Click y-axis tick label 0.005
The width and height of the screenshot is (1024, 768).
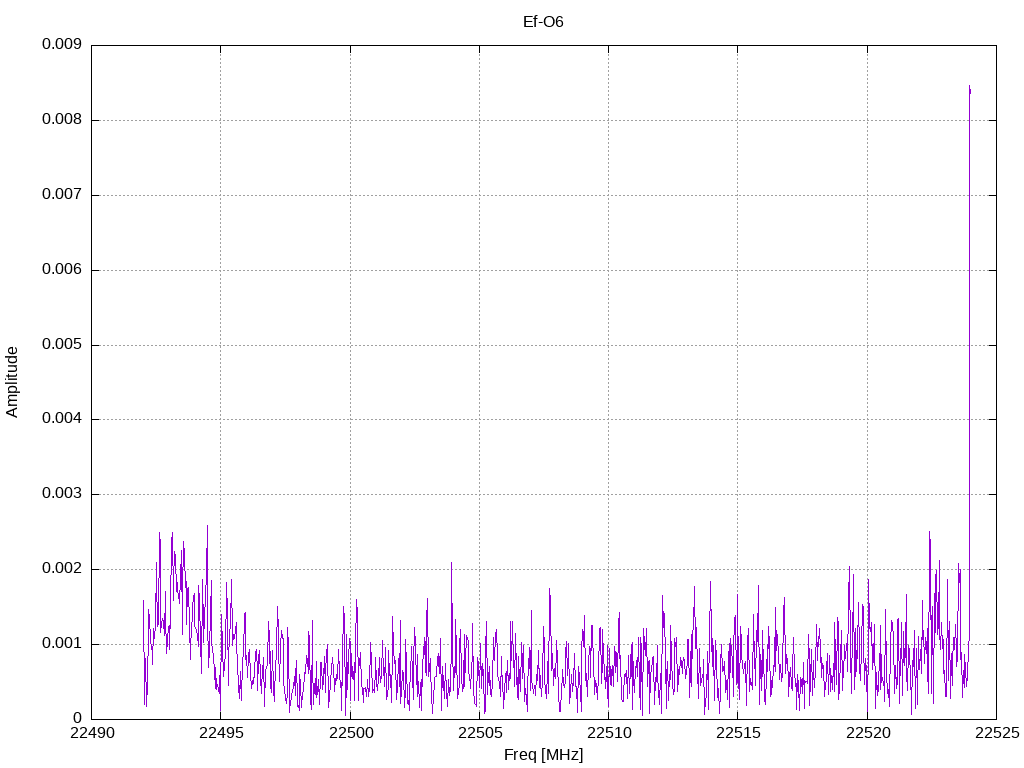61,344
